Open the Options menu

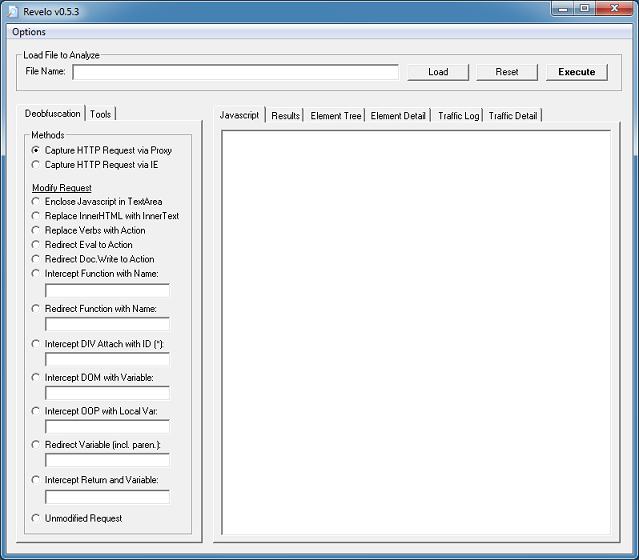click(29, 32)
